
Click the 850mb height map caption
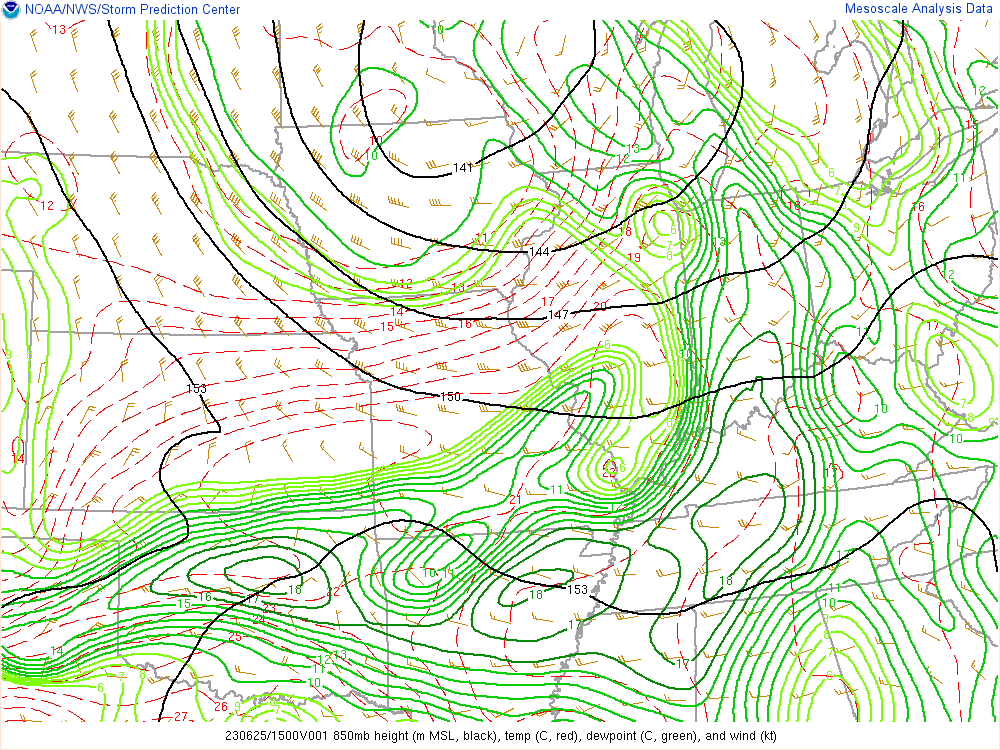click(x=500, y=736)
